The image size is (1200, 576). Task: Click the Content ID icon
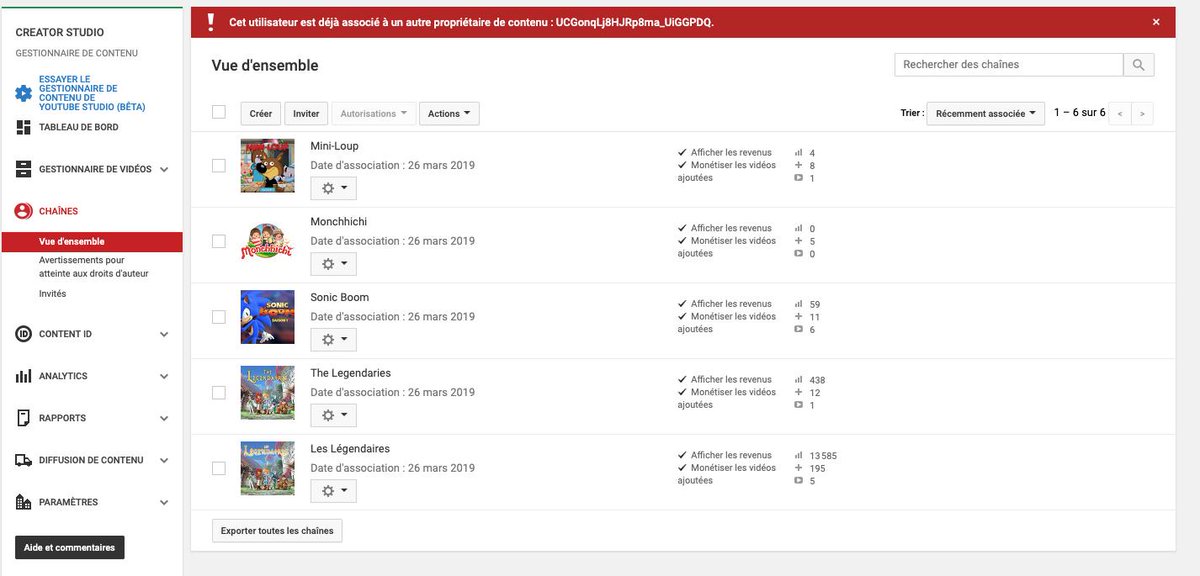point(23,334)
